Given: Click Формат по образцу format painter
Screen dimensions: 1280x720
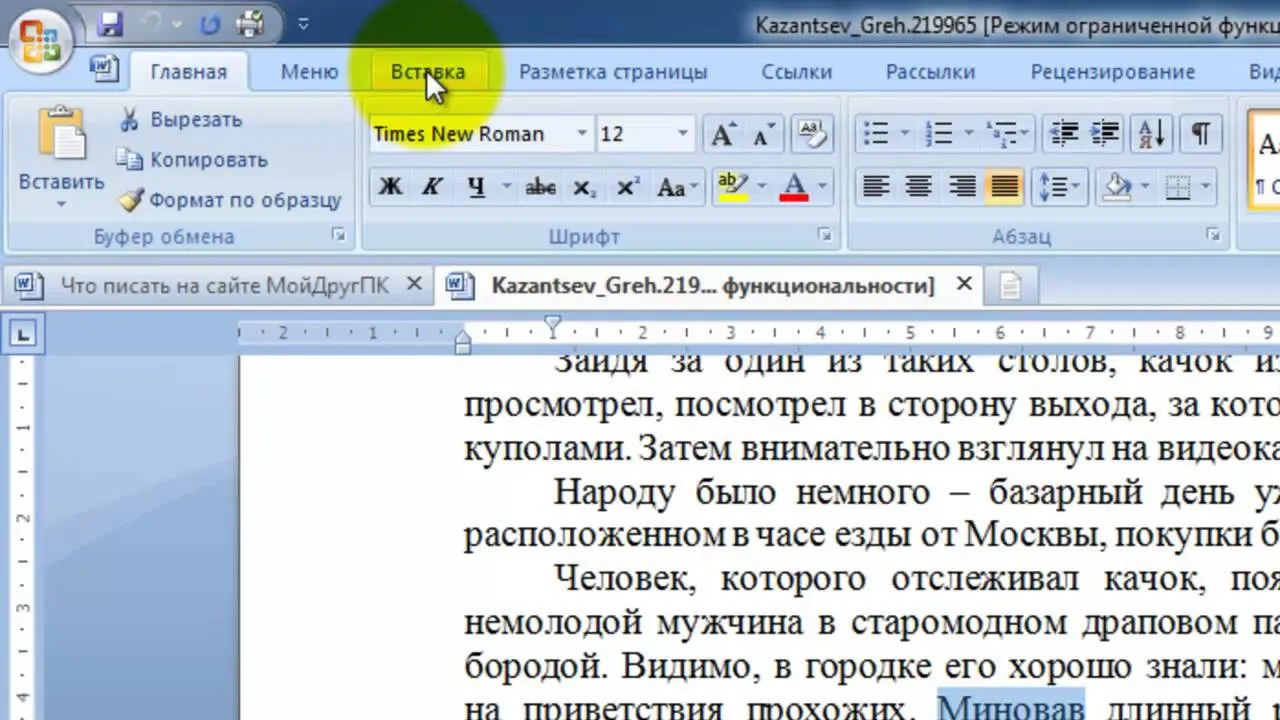Looking at the screenshot, I should (x=230, y=200).
